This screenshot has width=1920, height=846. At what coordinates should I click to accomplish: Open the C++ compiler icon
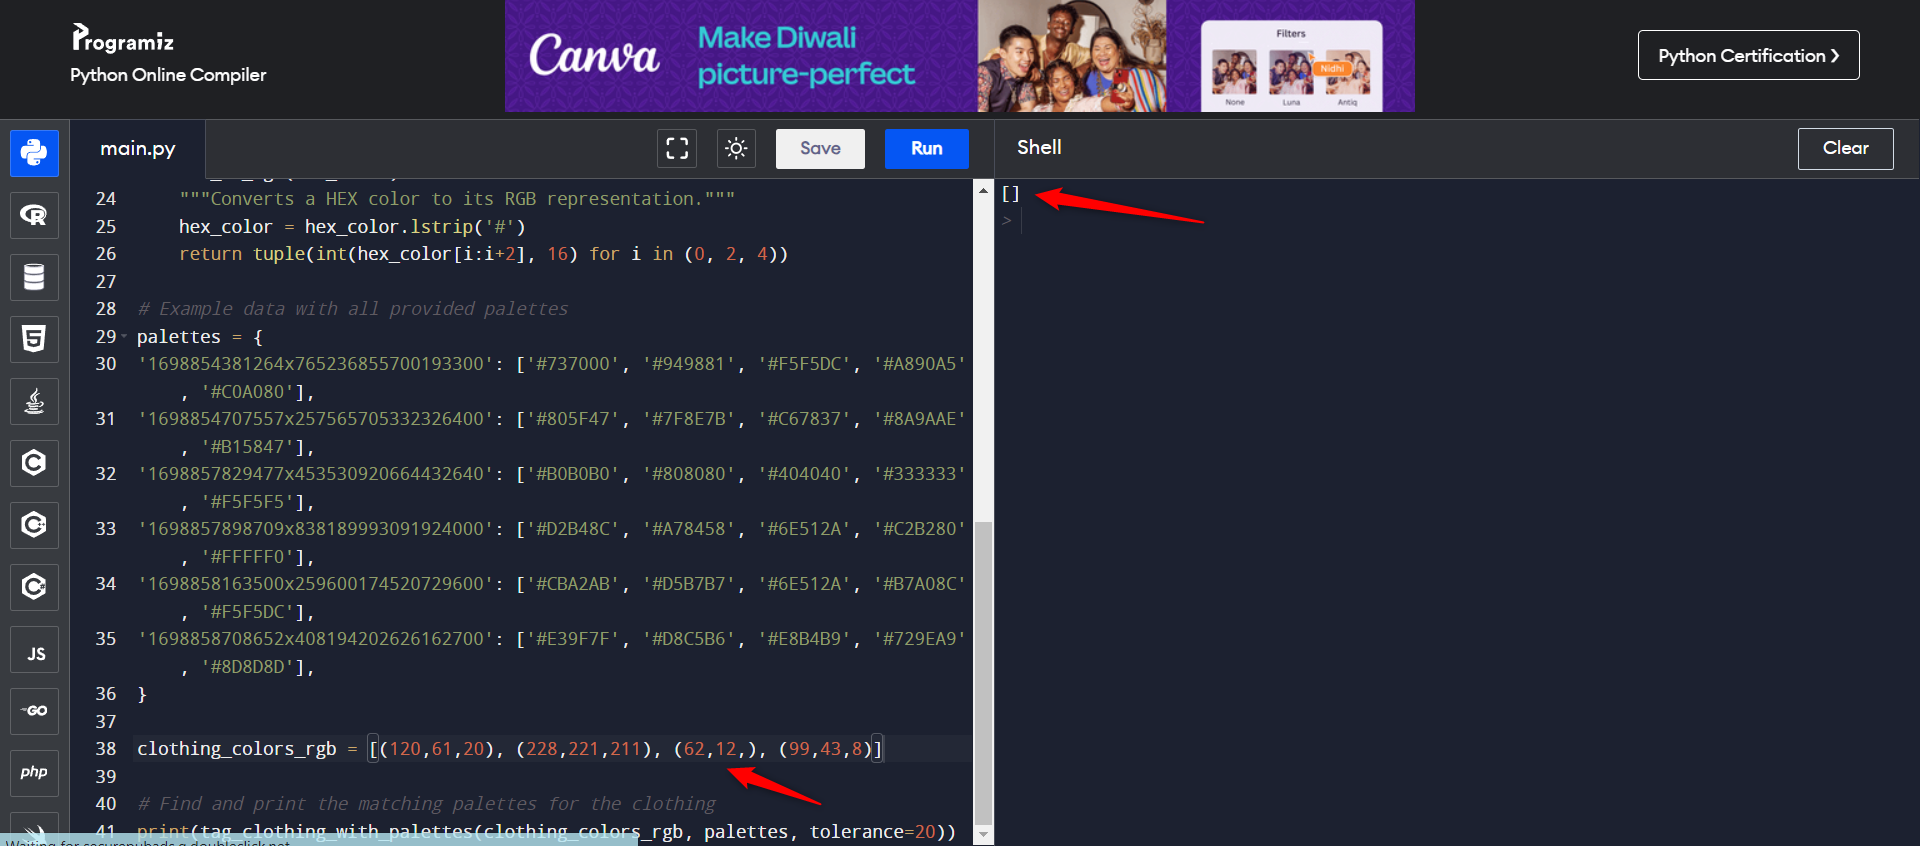tap(34, 525)
